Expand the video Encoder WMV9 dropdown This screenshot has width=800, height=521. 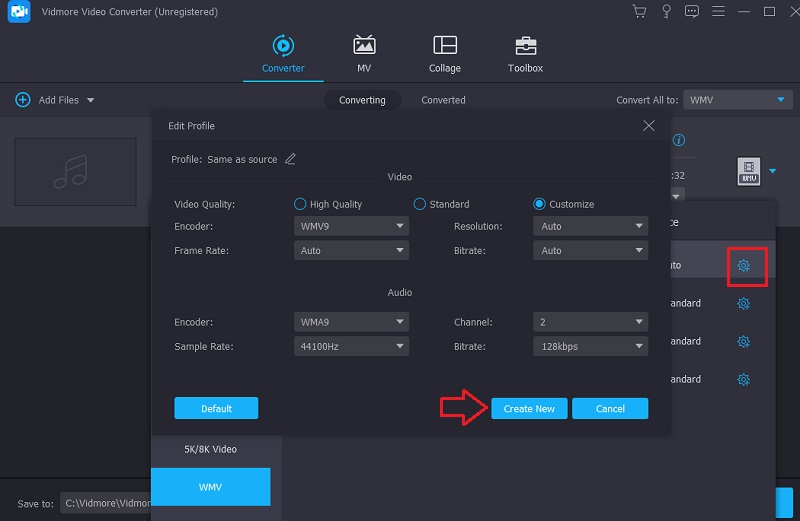click(x=352, y=226)
